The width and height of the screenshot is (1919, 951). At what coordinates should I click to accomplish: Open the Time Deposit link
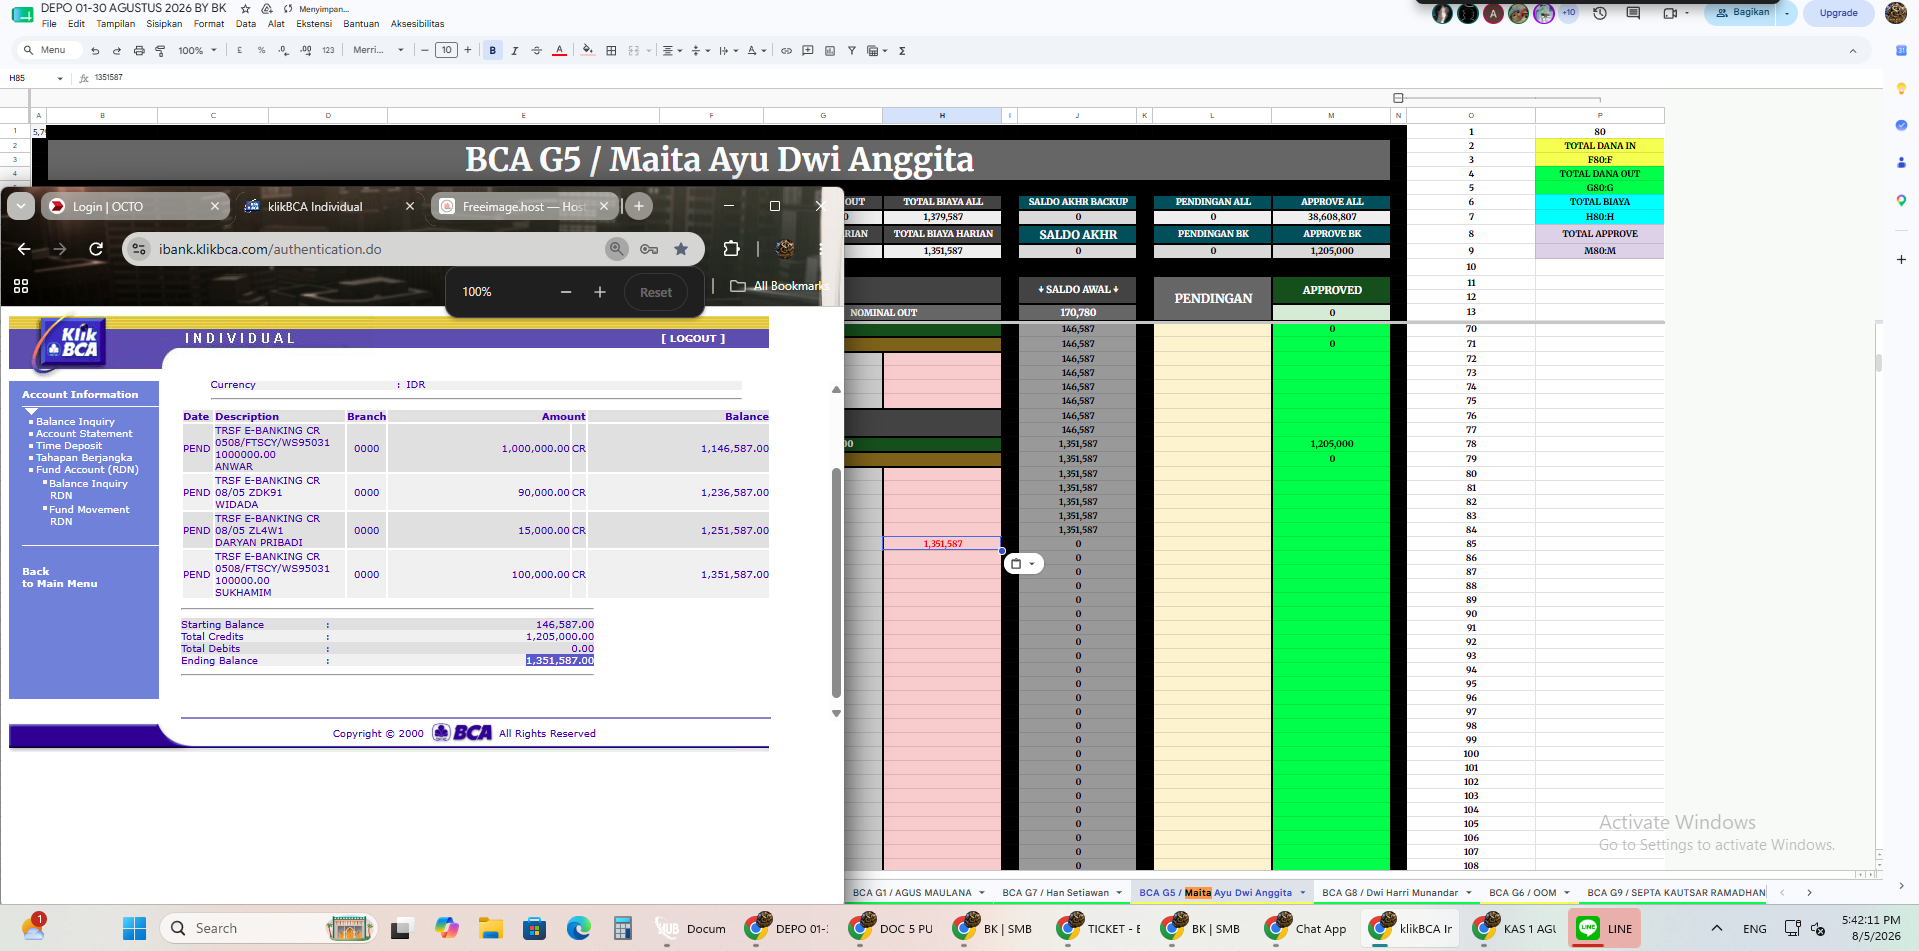point(69,446)
